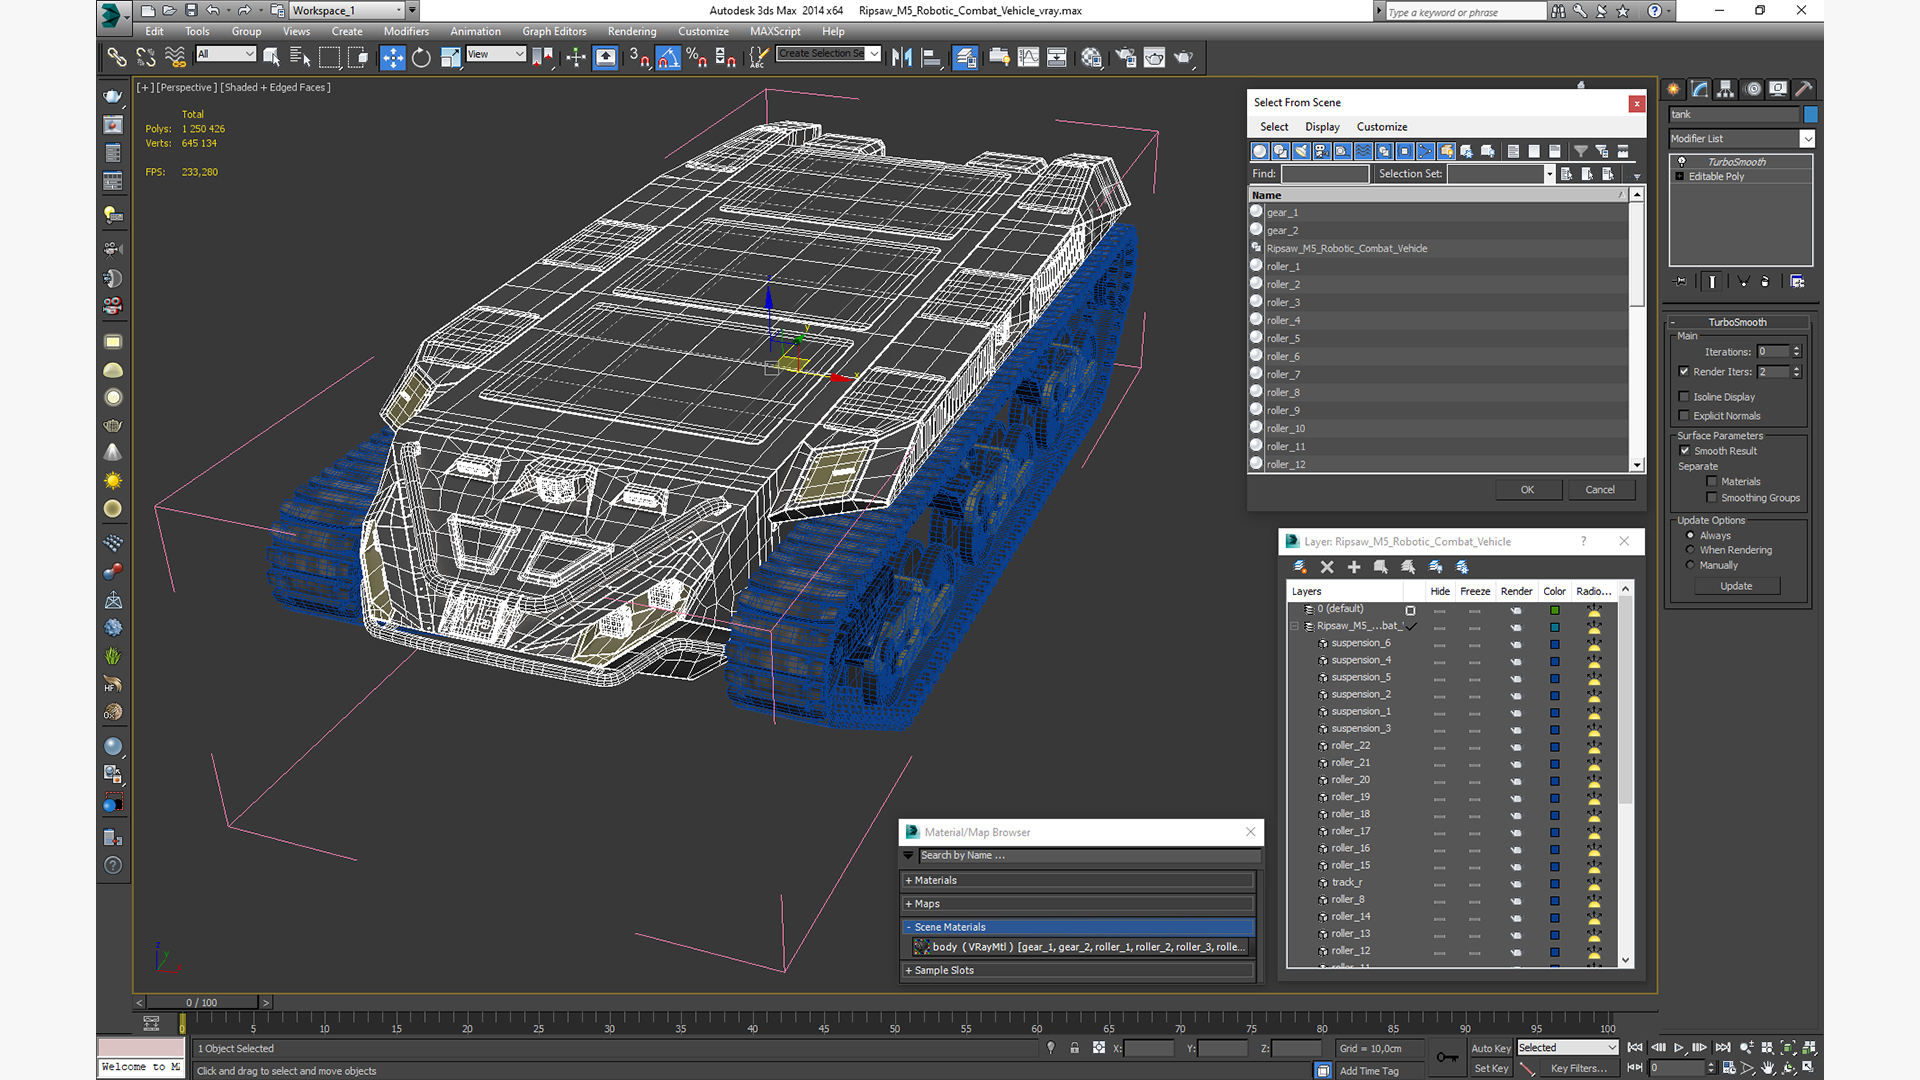1920x1080 pixels.
Task: Click color swatch of suspension_6 layer
Action: [x=1555, y=644]
